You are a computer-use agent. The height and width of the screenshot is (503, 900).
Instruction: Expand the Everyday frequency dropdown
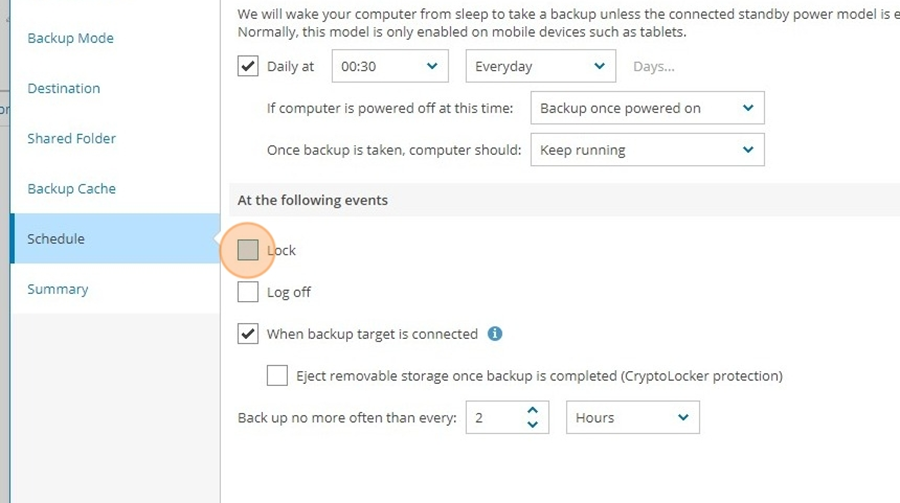pyautogui.click(x=541, y=66)
